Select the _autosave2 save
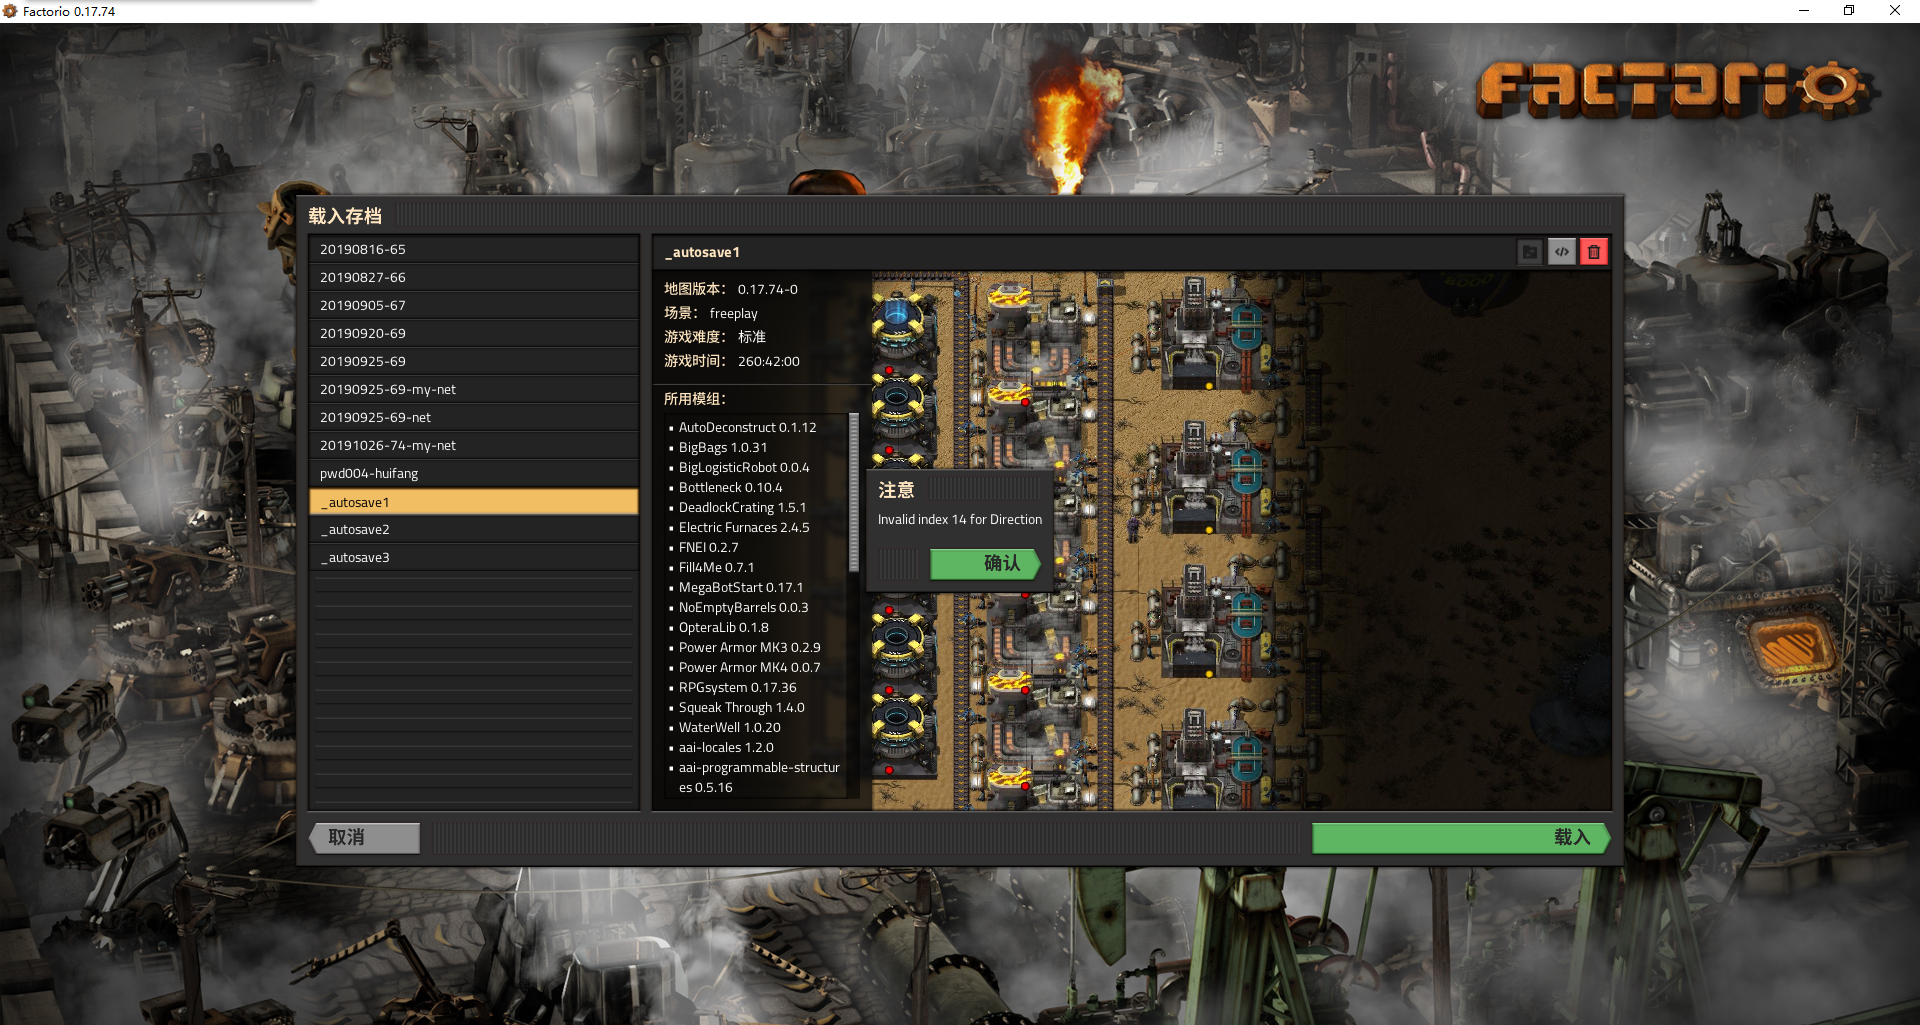 pyautogui.click(x=474, y=529)
